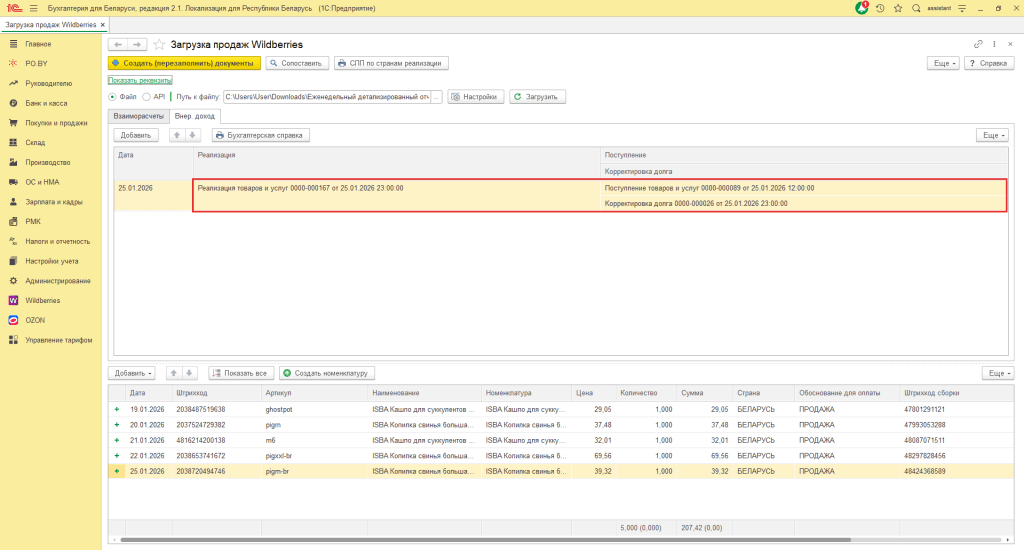The image size is (1024, 550).
Task: Move lower table row up
Action: tap(173, 373)
